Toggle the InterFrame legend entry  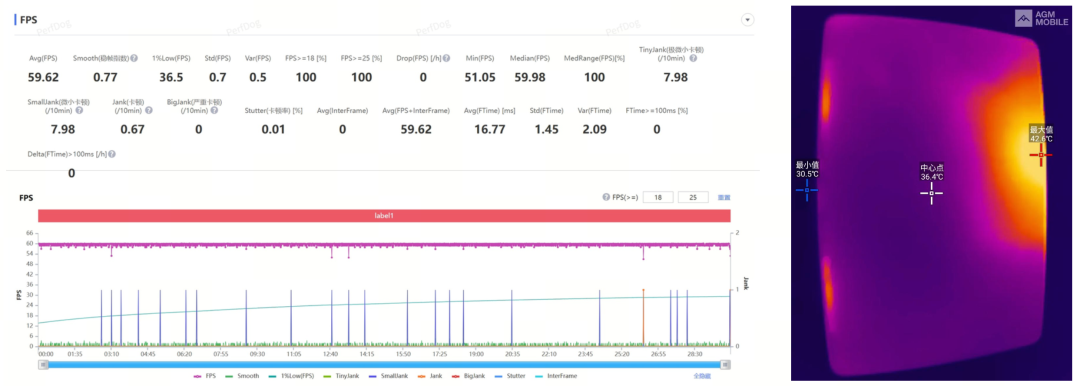tap(557, 376)
